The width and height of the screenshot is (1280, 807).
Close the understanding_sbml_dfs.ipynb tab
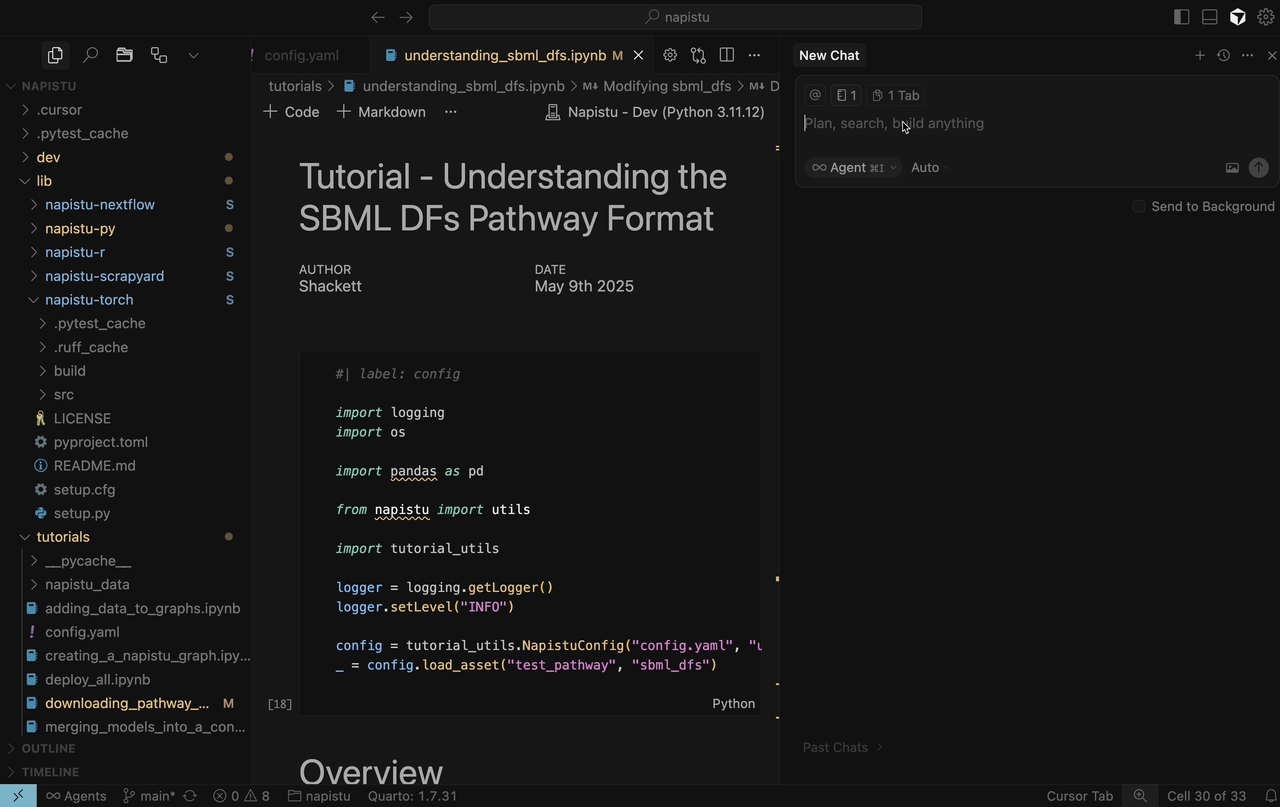(x=638, y=55)
